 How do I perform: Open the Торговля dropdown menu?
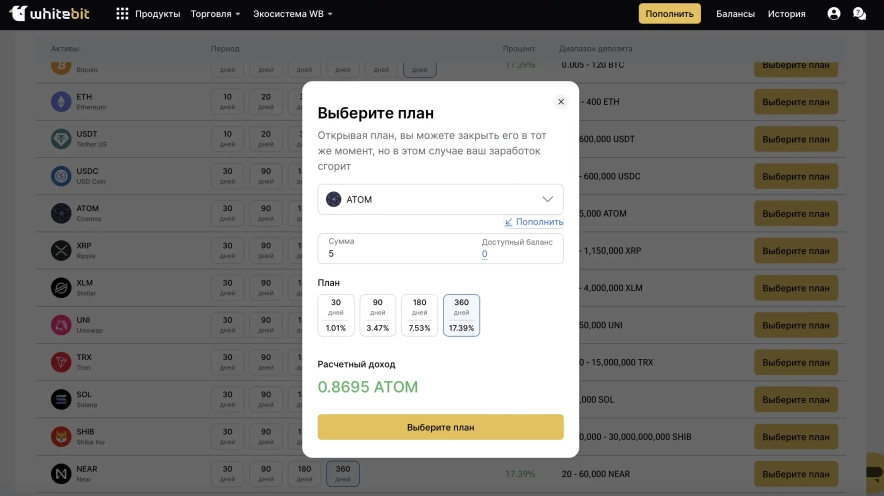tap(215, 14)
